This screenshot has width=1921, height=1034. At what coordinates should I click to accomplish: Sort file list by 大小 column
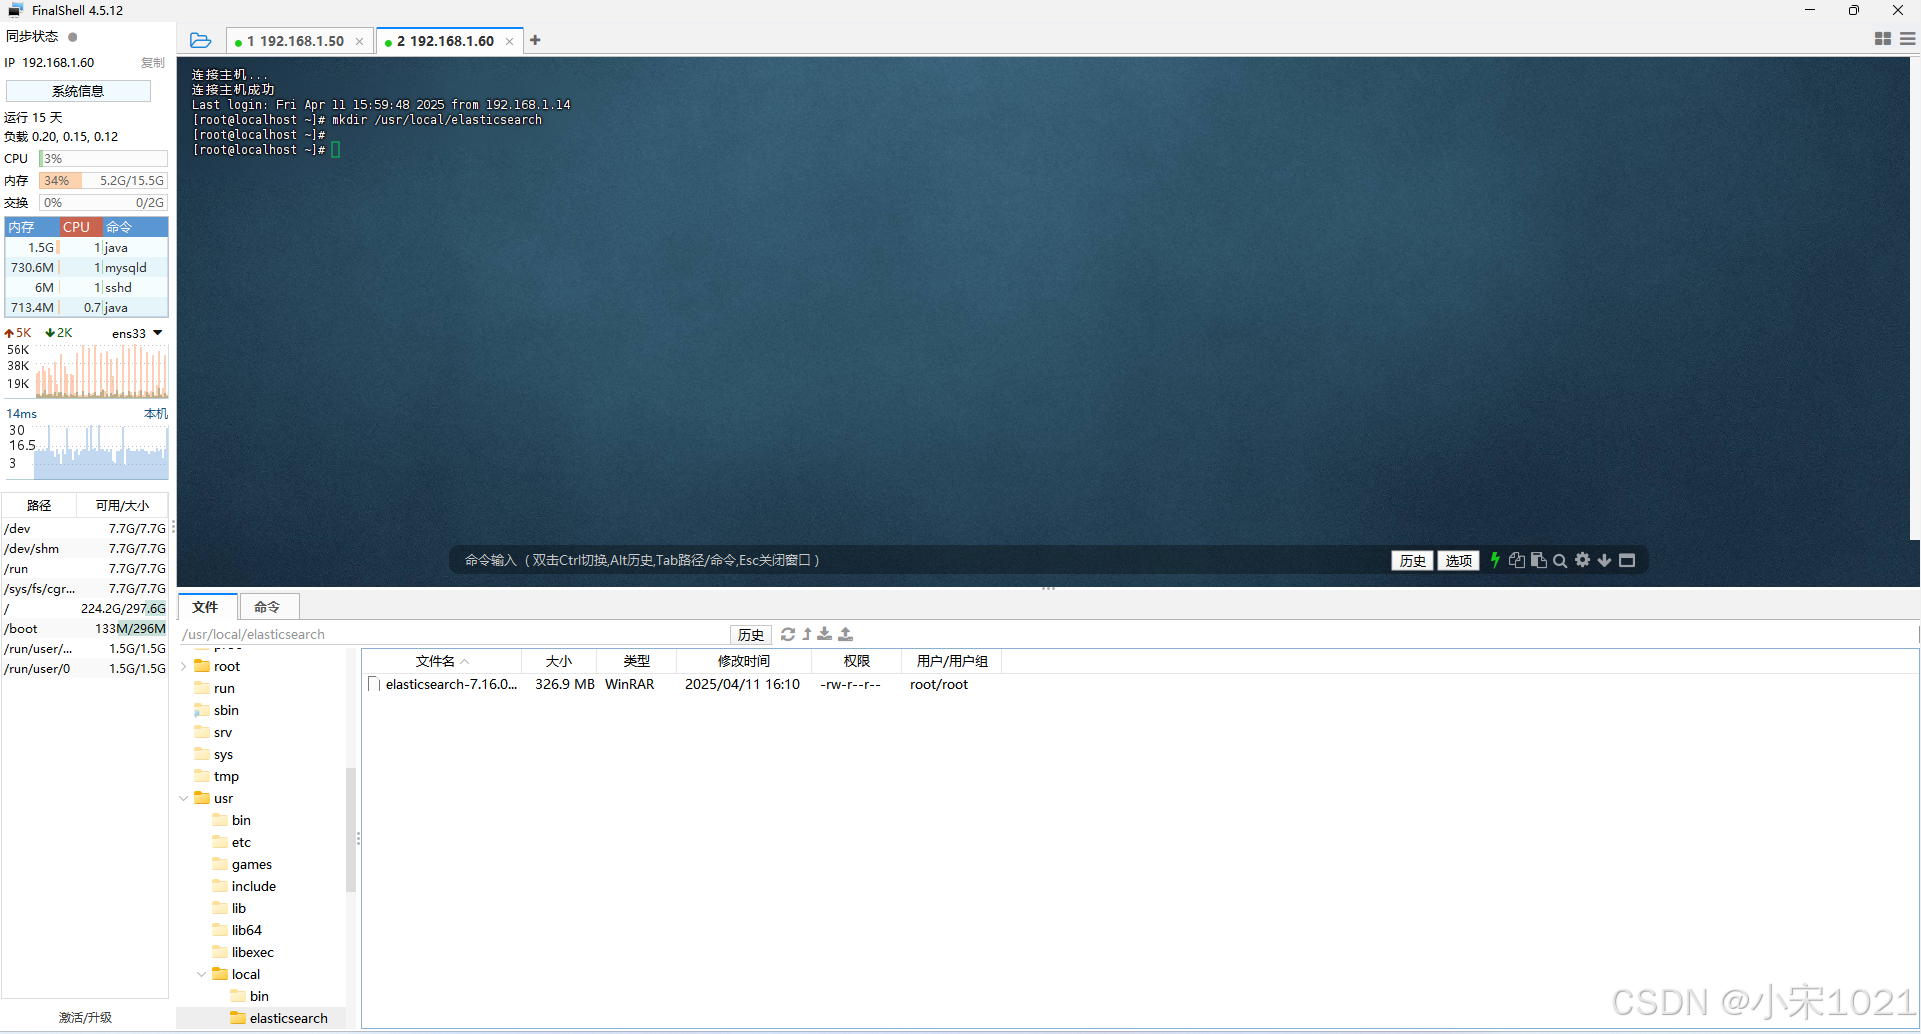[559, 661]
